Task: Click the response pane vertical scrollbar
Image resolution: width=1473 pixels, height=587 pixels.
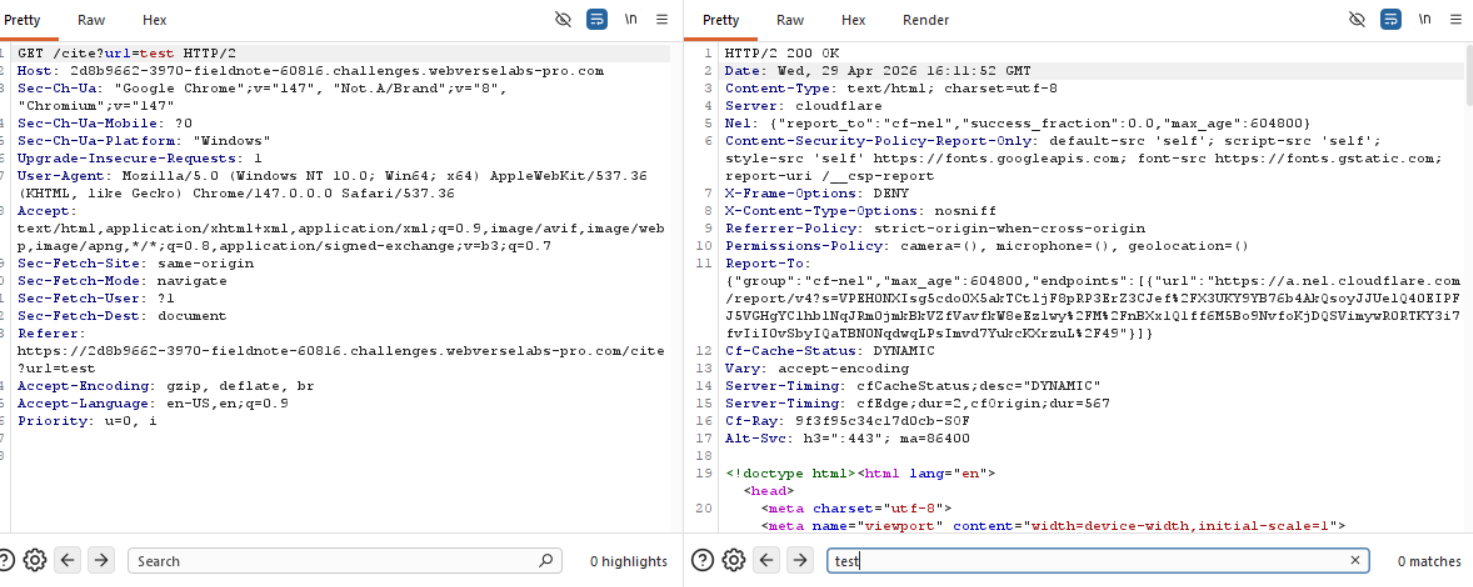Action: coord(1468,75)
